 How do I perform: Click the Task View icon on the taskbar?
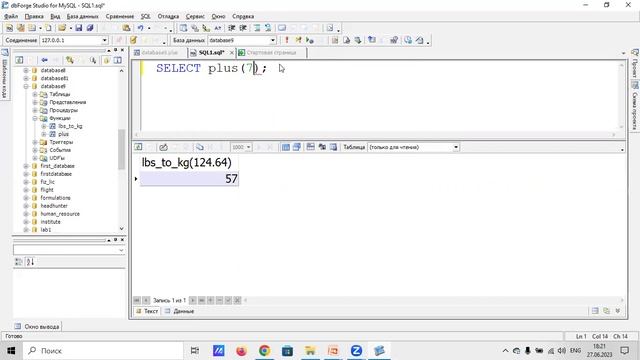point(195,351)
